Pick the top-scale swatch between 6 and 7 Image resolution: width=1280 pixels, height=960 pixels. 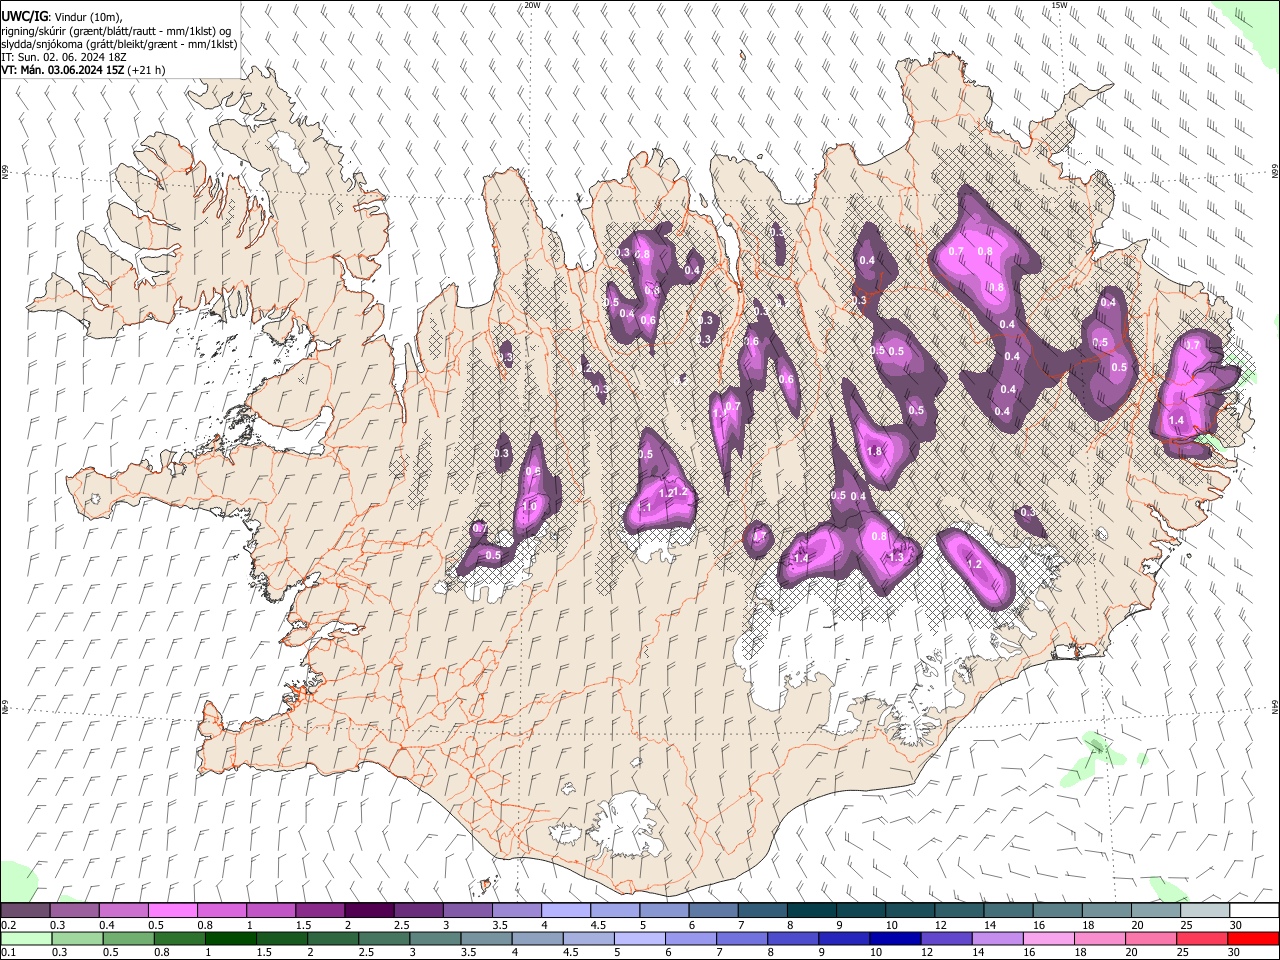point(714,911)
